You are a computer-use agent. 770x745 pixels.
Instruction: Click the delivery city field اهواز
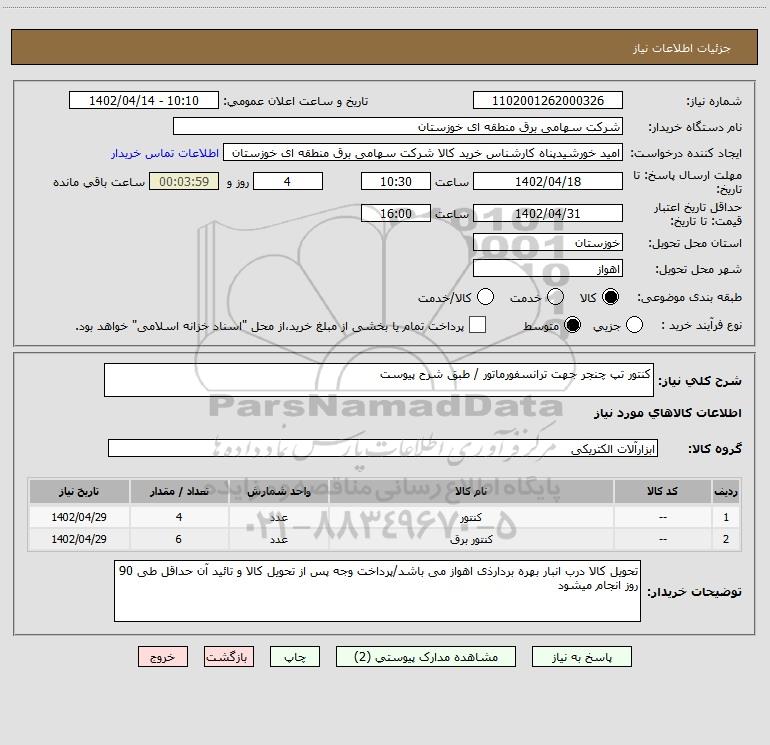548,269
